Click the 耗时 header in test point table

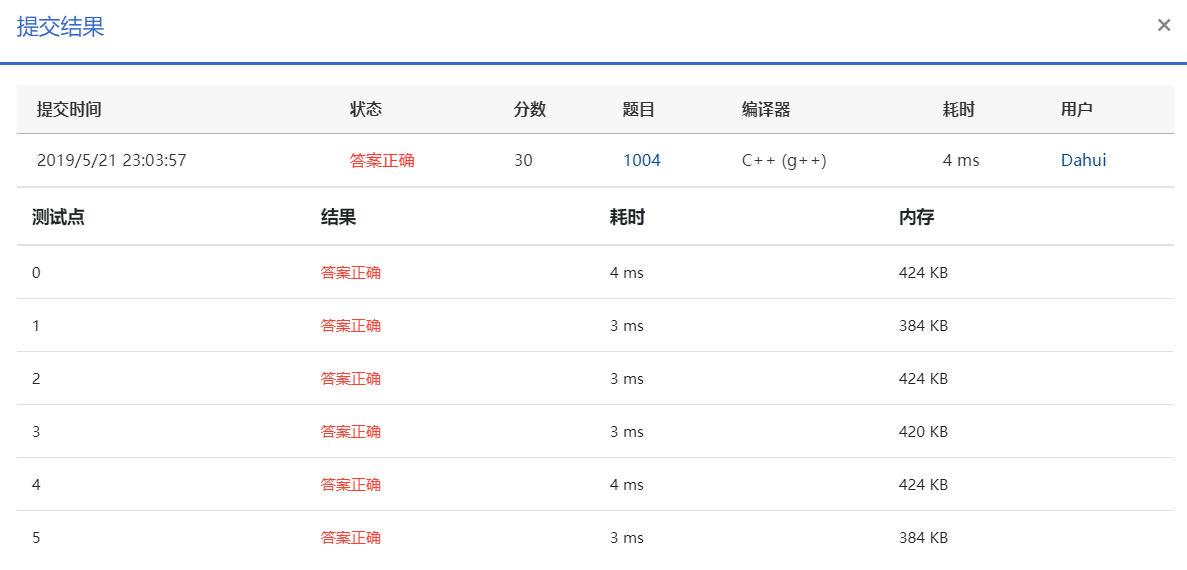(627, 218)
